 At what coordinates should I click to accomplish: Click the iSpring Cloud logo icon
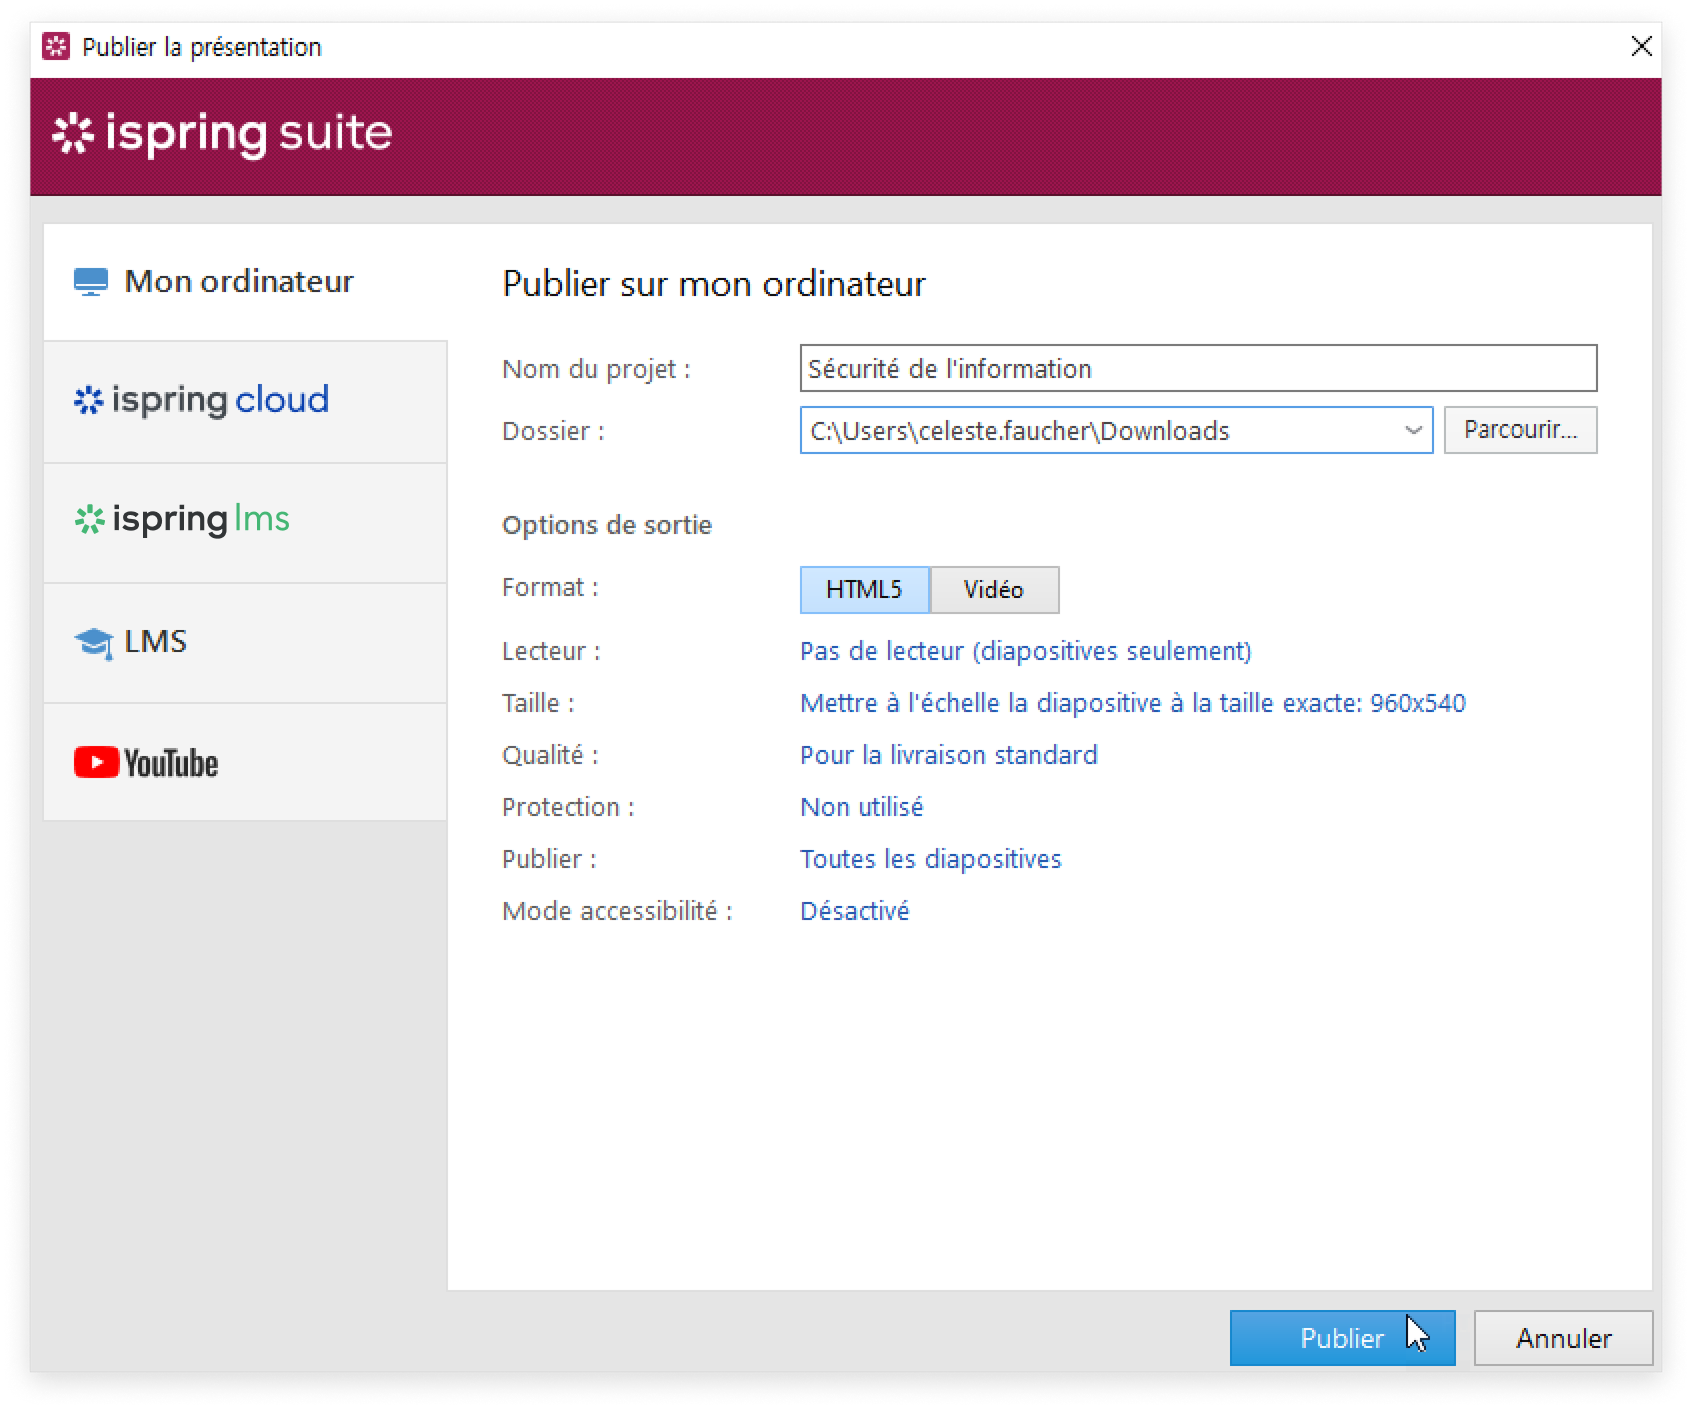coord(89,400)
